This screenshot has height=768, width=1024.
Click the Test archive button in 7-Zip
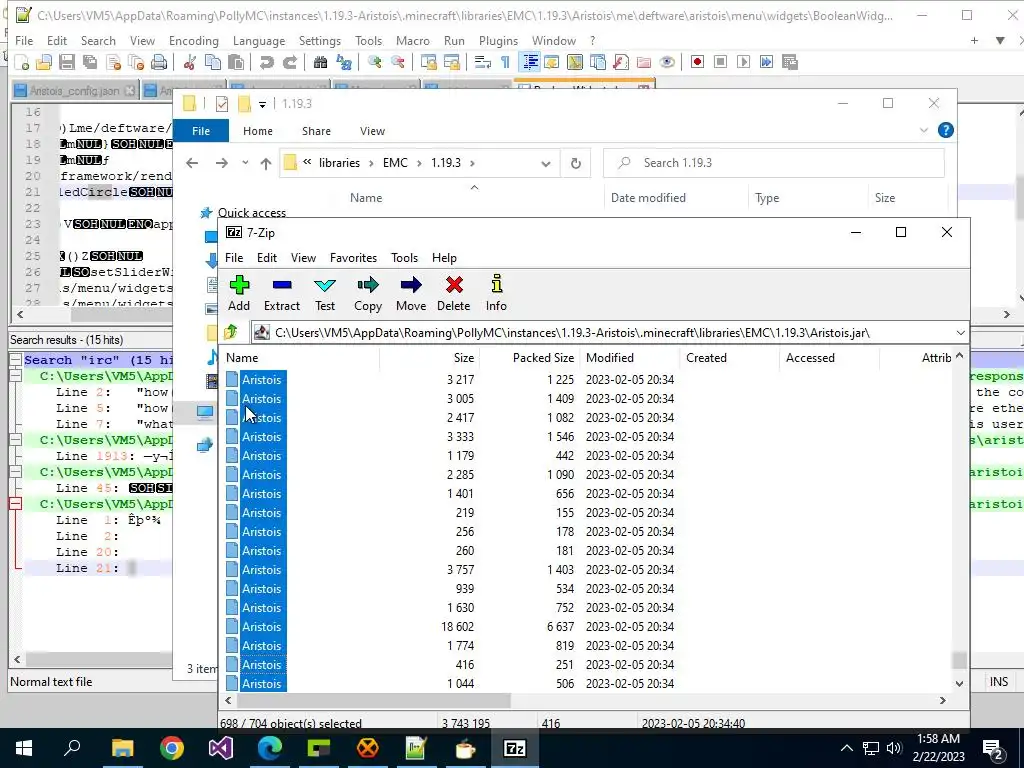point(325,293)
